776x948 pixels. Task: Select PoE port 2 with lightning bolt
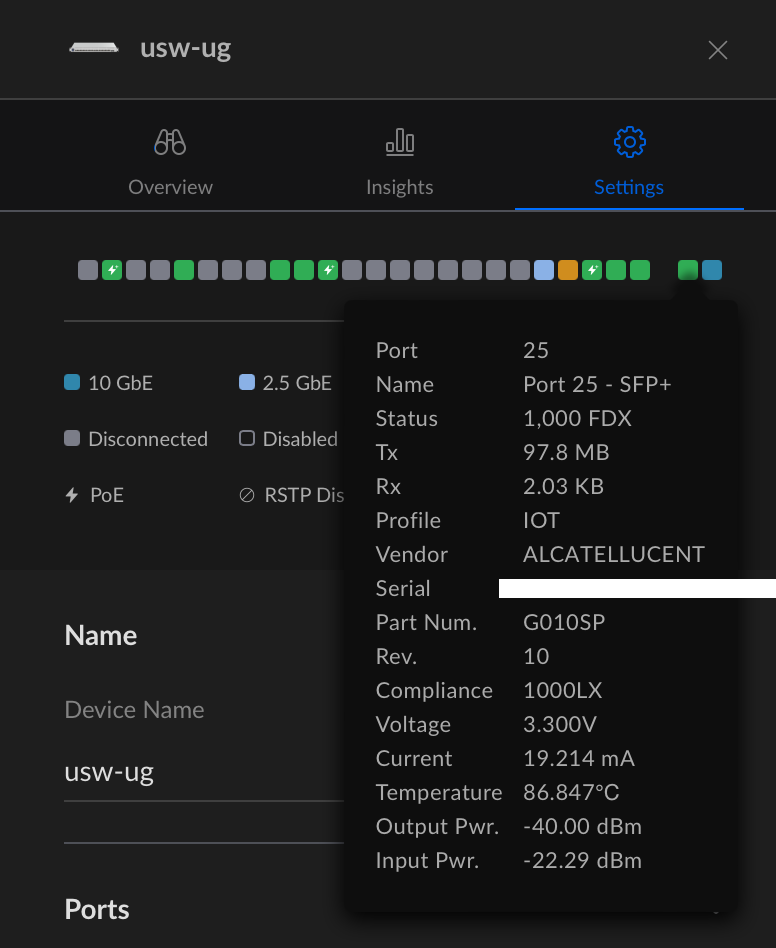[x=112, y=270]
